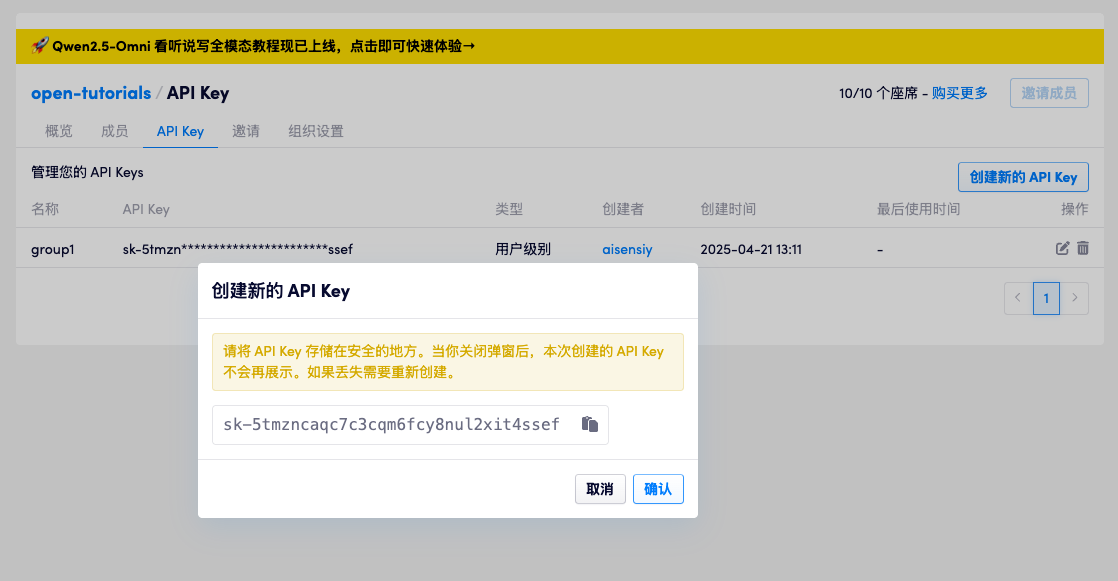The image size is (1118, 581).
Task: Click the 创建新的 API Key button
Action: coord(1023,177)
